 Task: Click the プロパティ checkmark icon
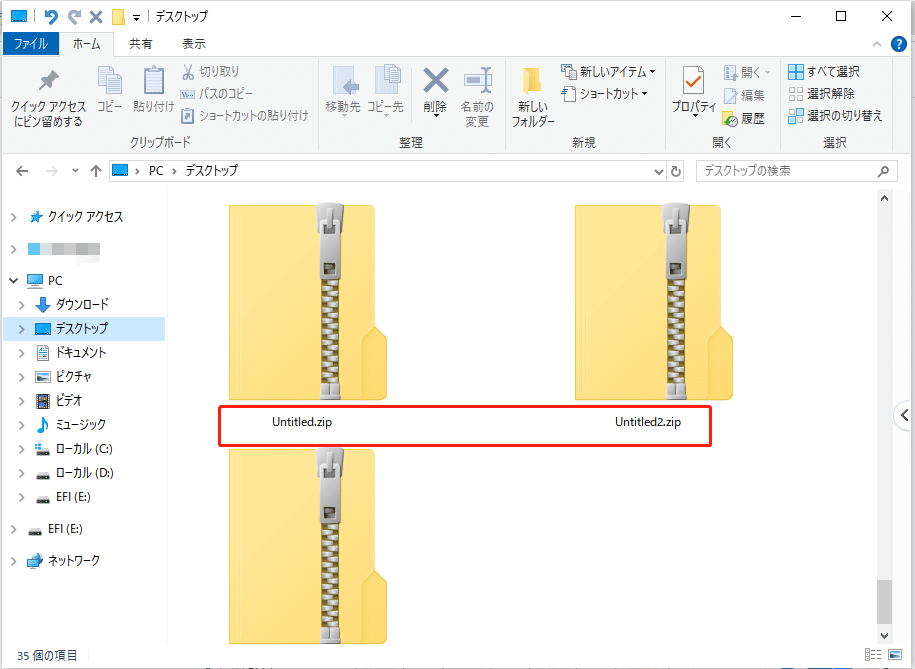coord(693,81)
